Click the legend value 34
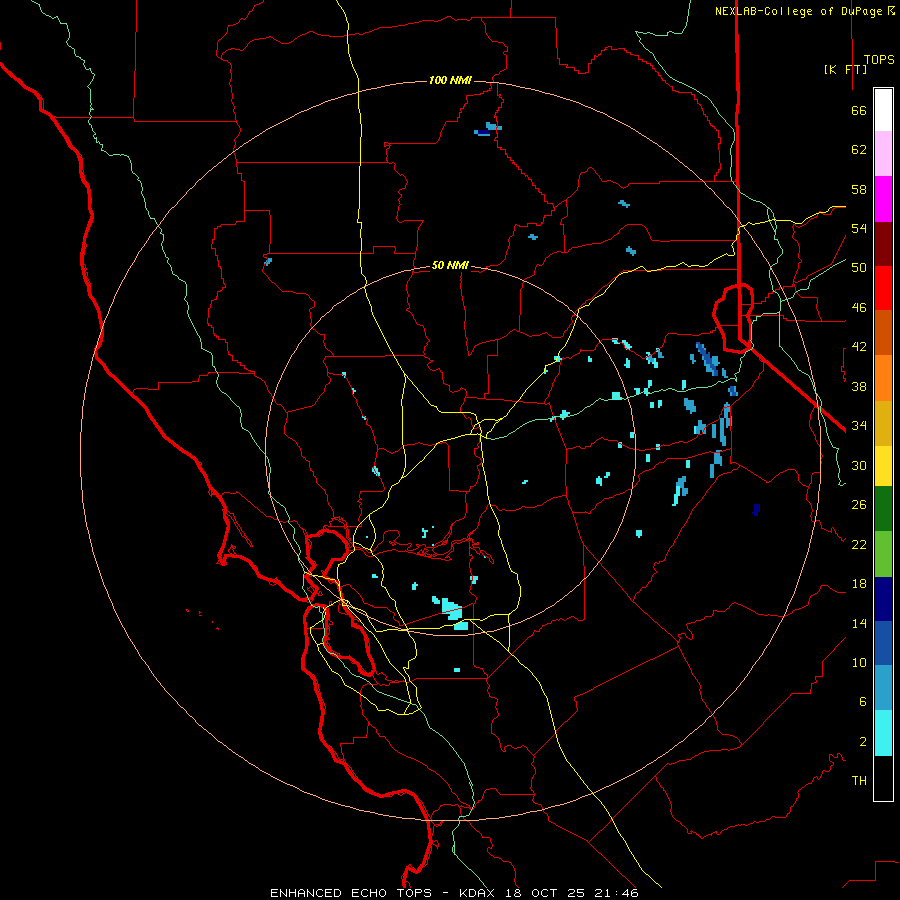 pyautogui.click(x=859, y=425)
